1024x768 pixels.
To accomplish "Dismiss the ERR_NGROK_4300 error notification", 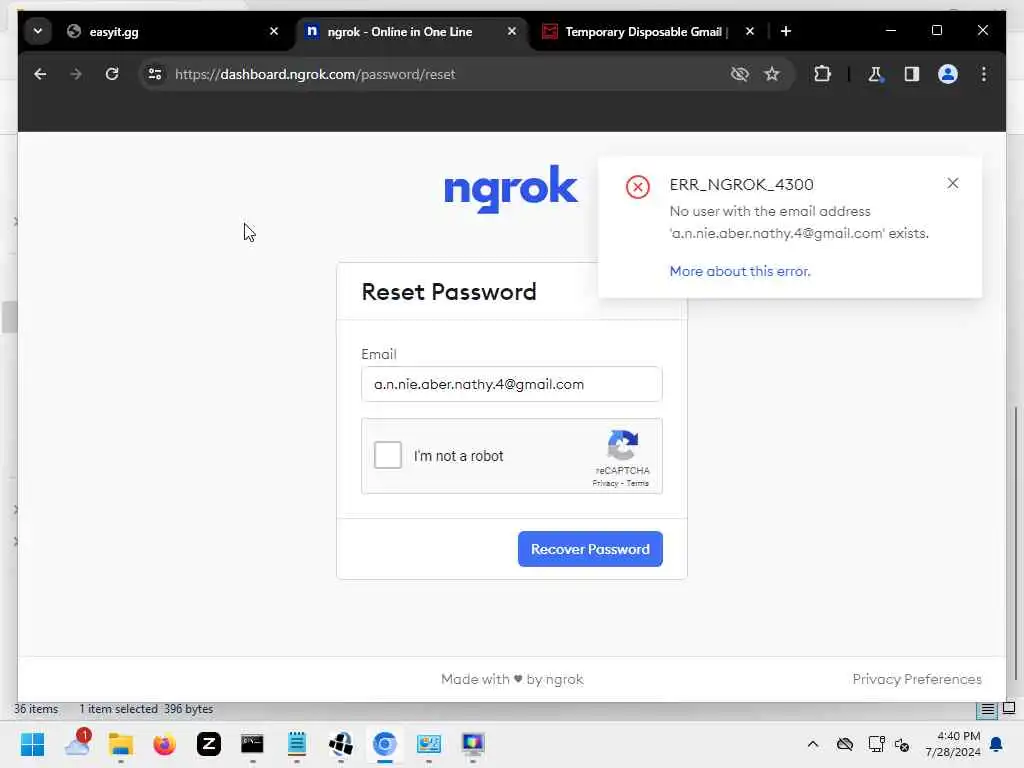I will coord(953,184).
